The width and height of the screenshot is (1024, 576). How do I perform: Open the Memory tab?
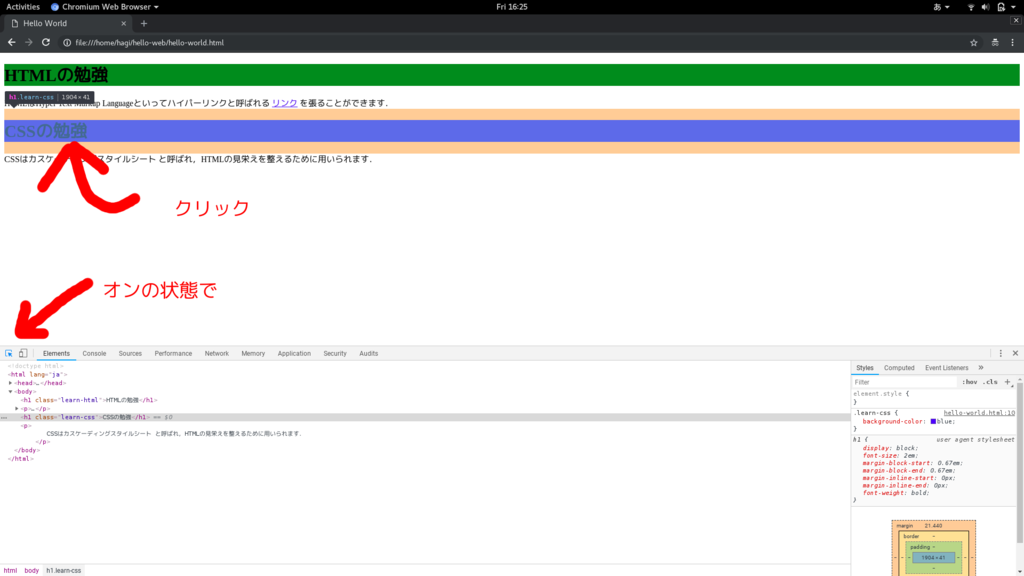(253, 353)
